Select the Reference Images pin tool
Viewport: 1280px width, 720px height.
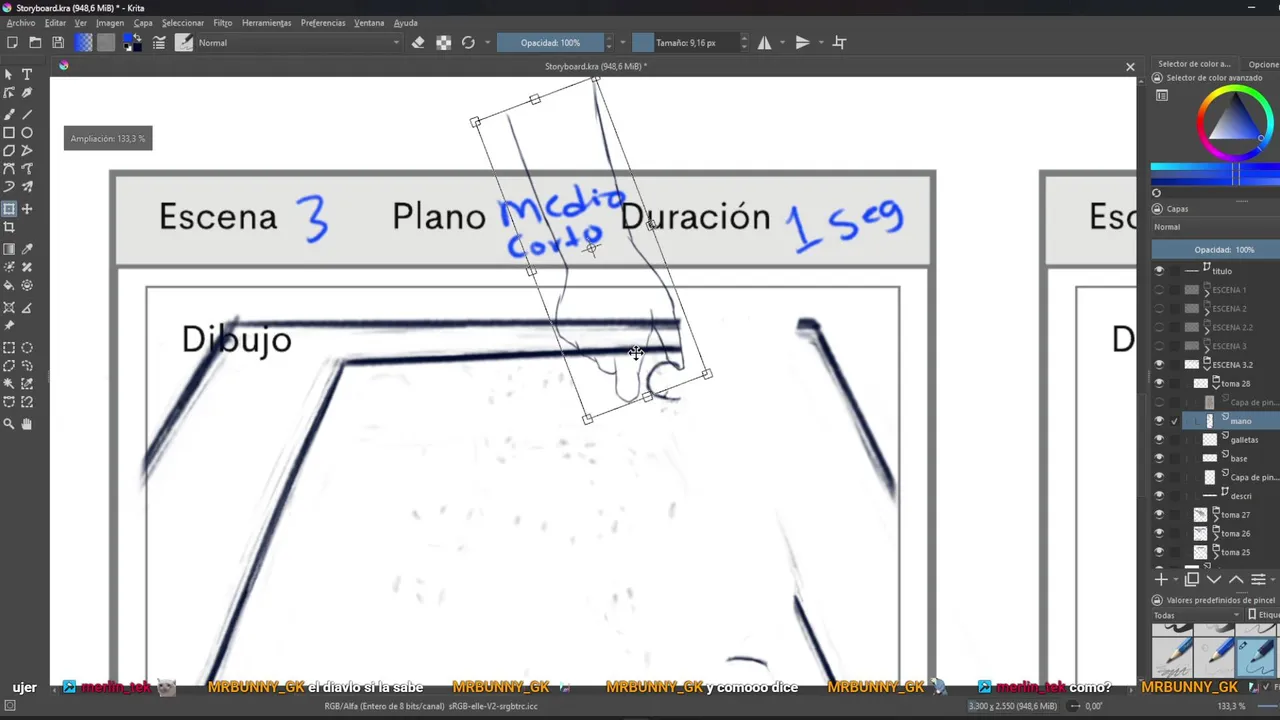click(x=9, y=325)
